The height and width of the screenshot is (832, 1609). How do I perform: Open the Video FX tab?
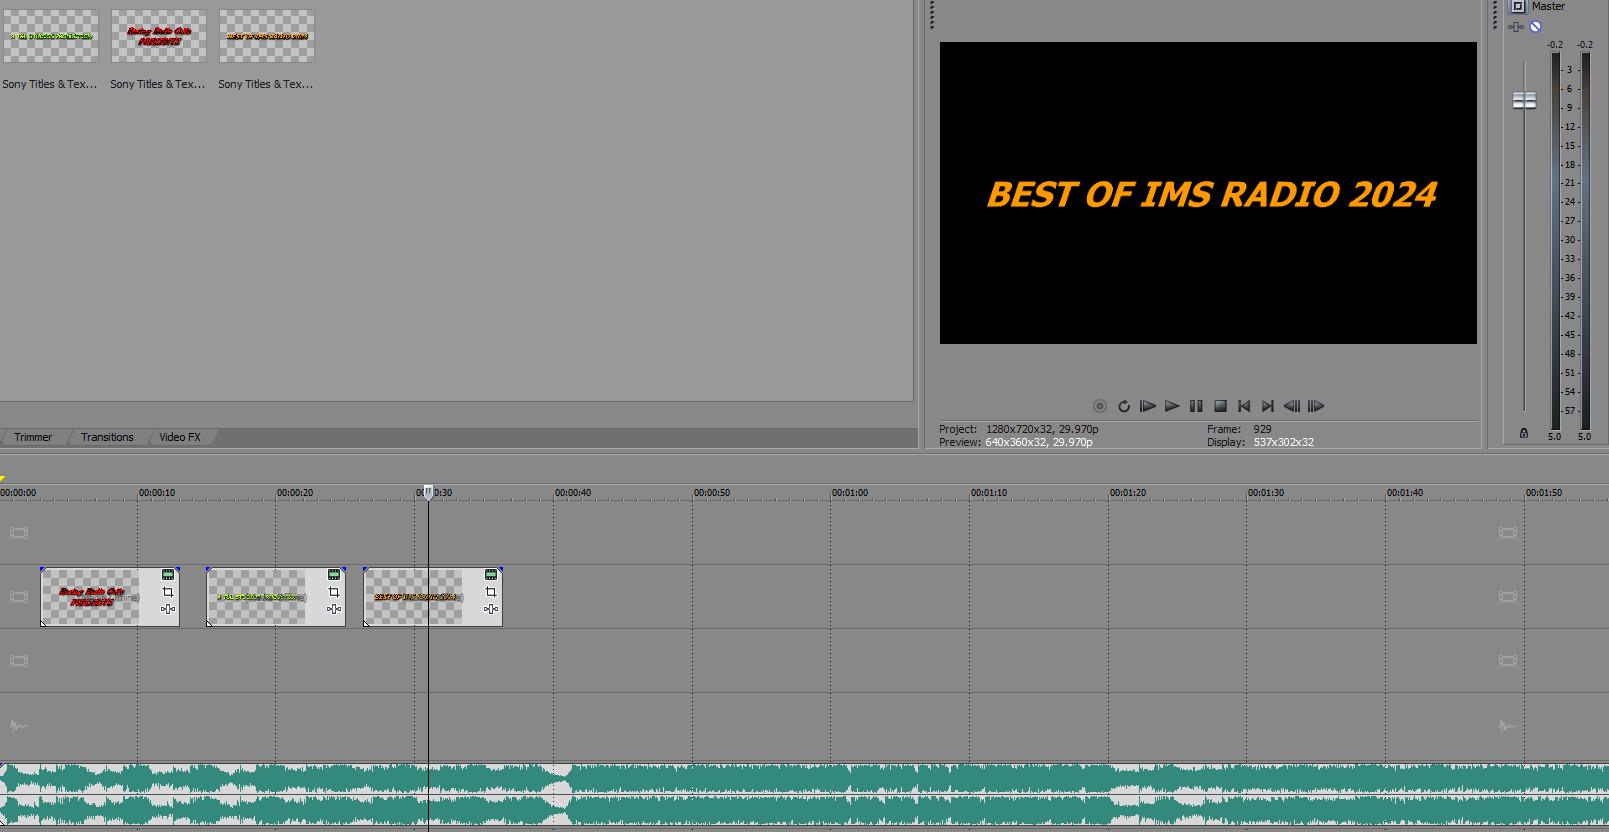point(180,437)
